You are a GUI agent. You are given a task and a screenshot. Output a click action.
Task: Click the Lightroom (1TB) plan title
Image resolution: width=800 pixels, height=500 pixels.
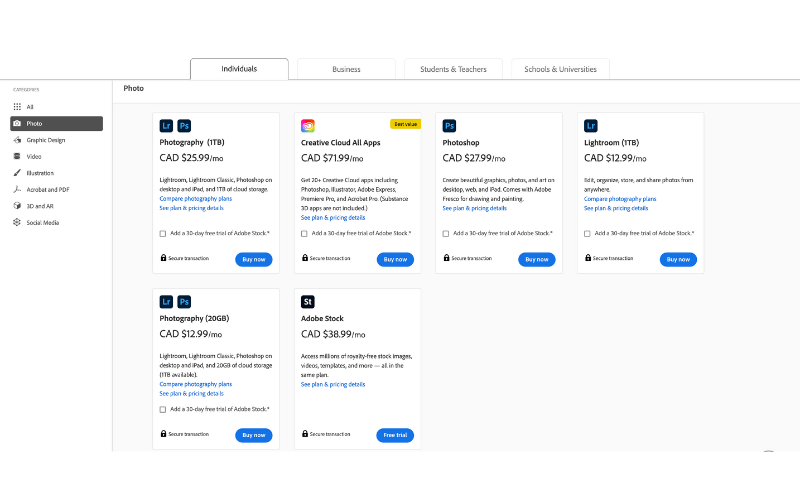(611, 142)
